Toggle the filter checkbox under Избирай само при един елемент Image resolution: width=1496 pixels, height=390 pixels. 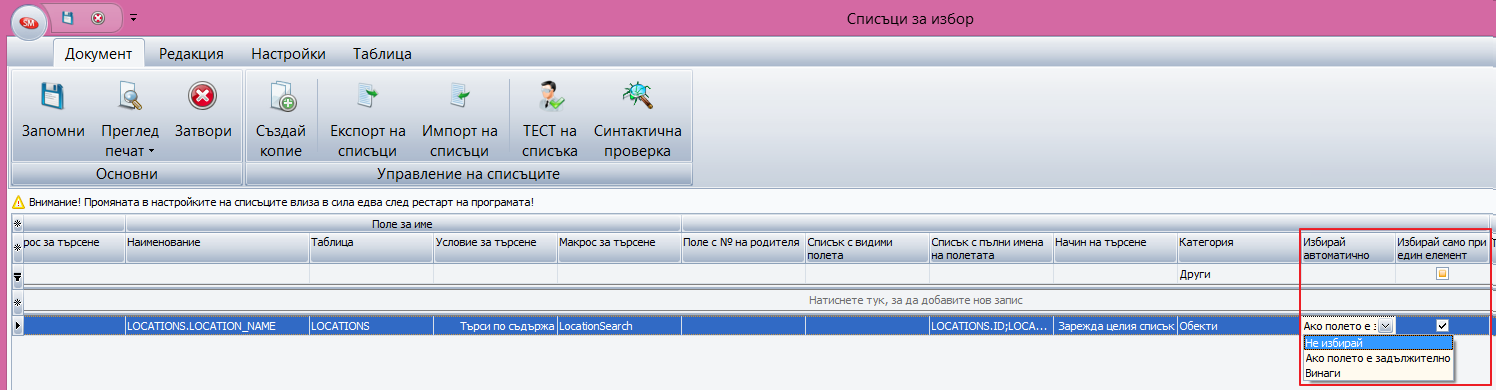pyautogui.click(x=1442, y=274)
